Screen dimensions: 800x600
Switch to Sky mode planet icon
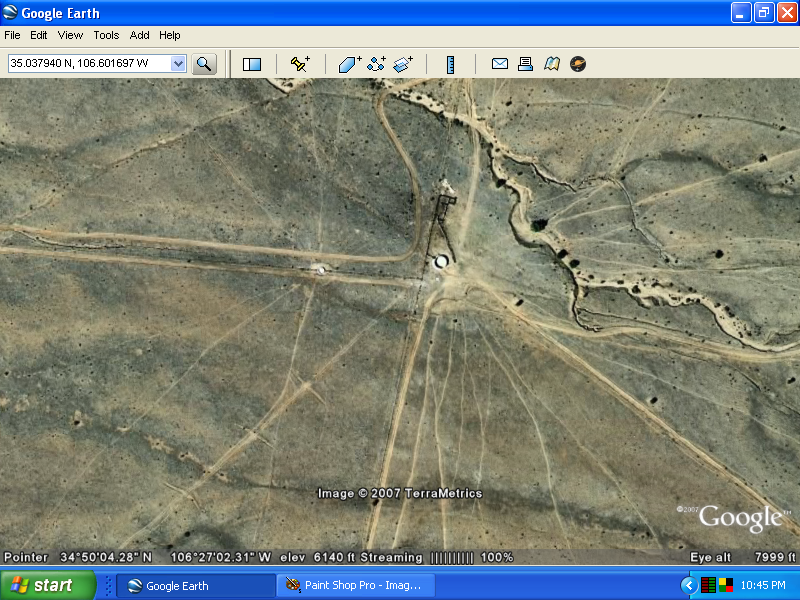click(x=578, y=64)
